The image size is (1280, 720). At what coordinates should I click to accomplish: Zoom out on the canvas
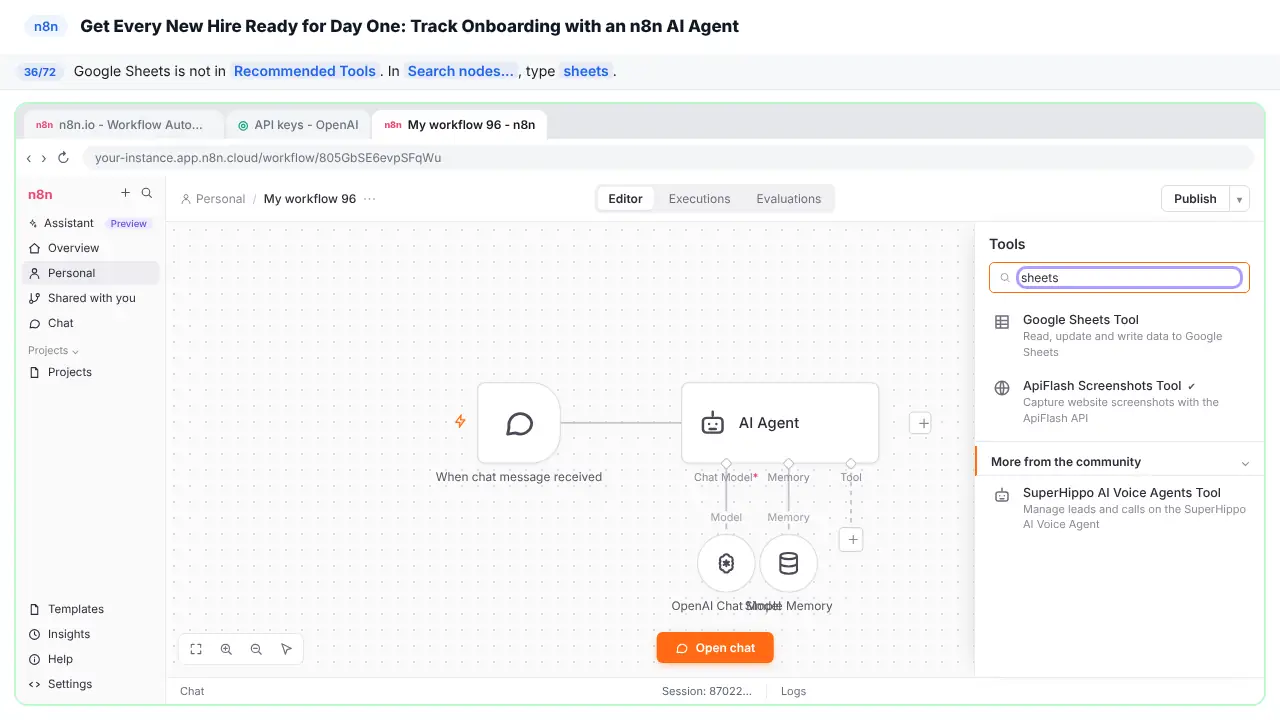pyautogui.click(x=256, y=649)
